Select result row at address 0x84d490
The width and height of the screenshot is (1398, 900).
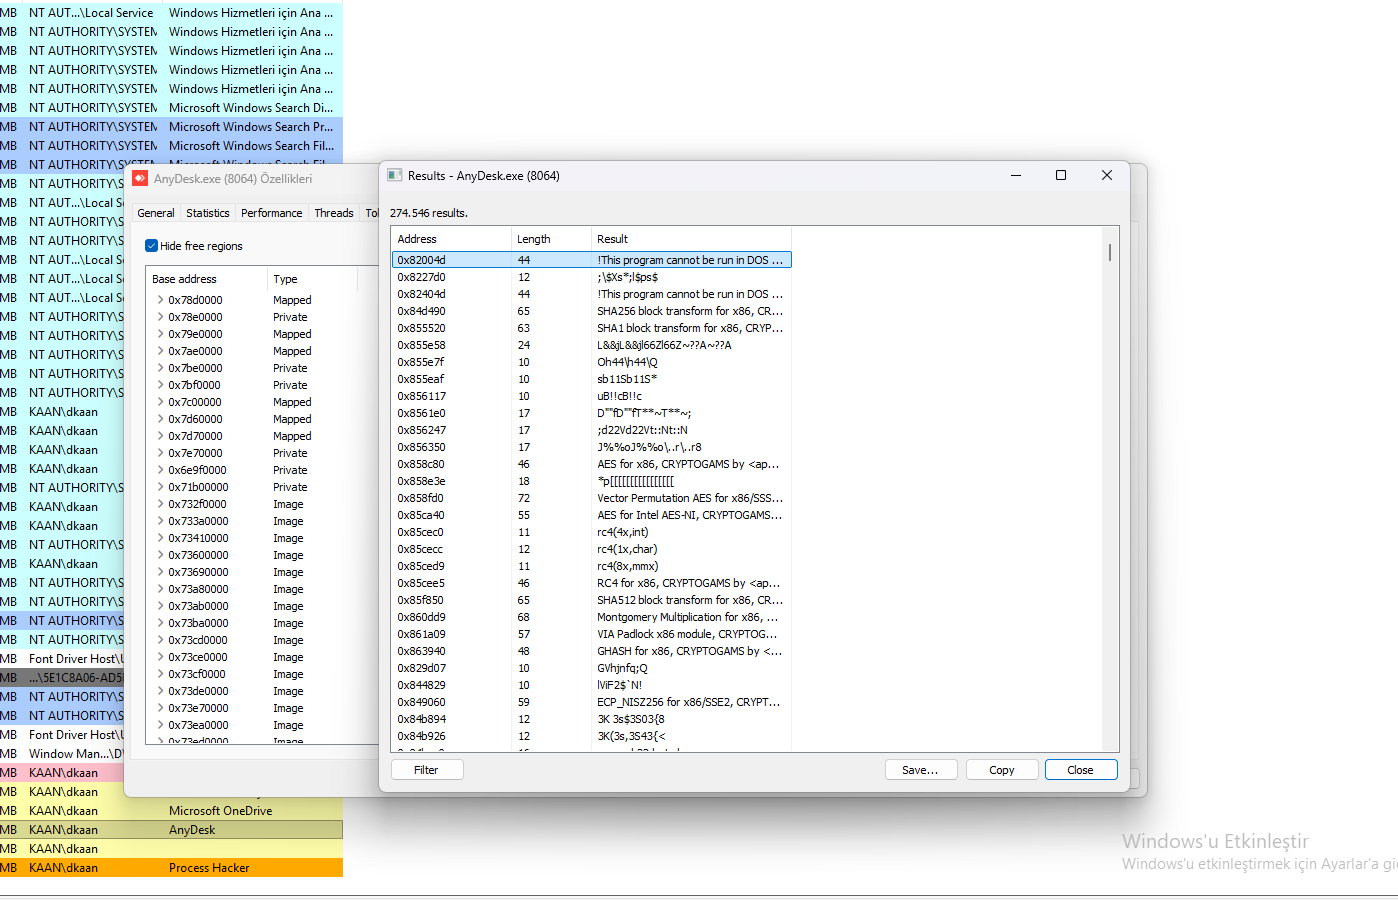591,311
